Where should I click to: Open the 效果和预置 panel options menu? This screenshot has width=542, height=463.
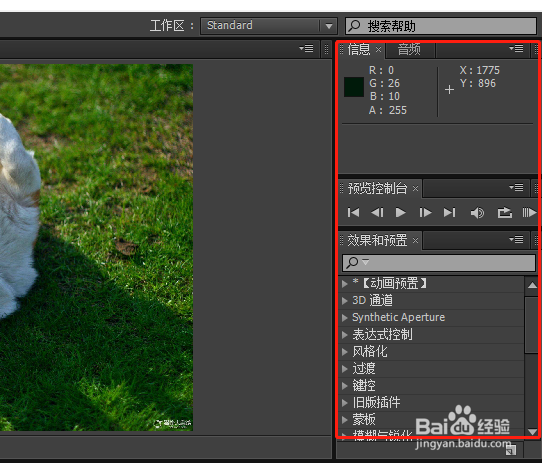pyautogui.click(x=516, y=239)
